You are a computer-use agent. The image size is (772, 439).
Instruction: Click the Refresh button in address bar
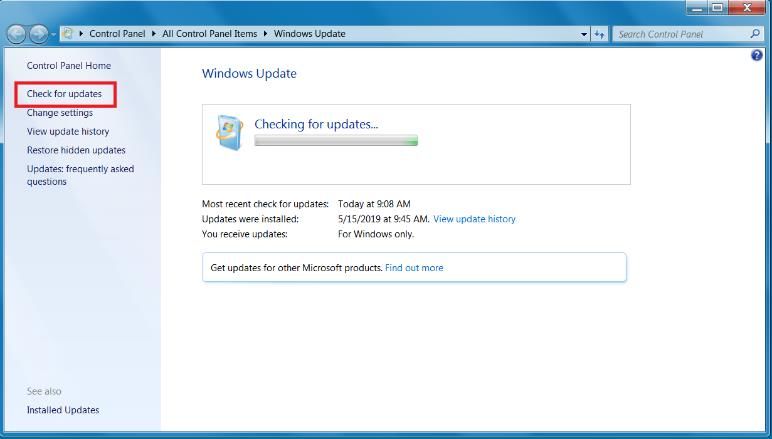(x=599, y=34)
